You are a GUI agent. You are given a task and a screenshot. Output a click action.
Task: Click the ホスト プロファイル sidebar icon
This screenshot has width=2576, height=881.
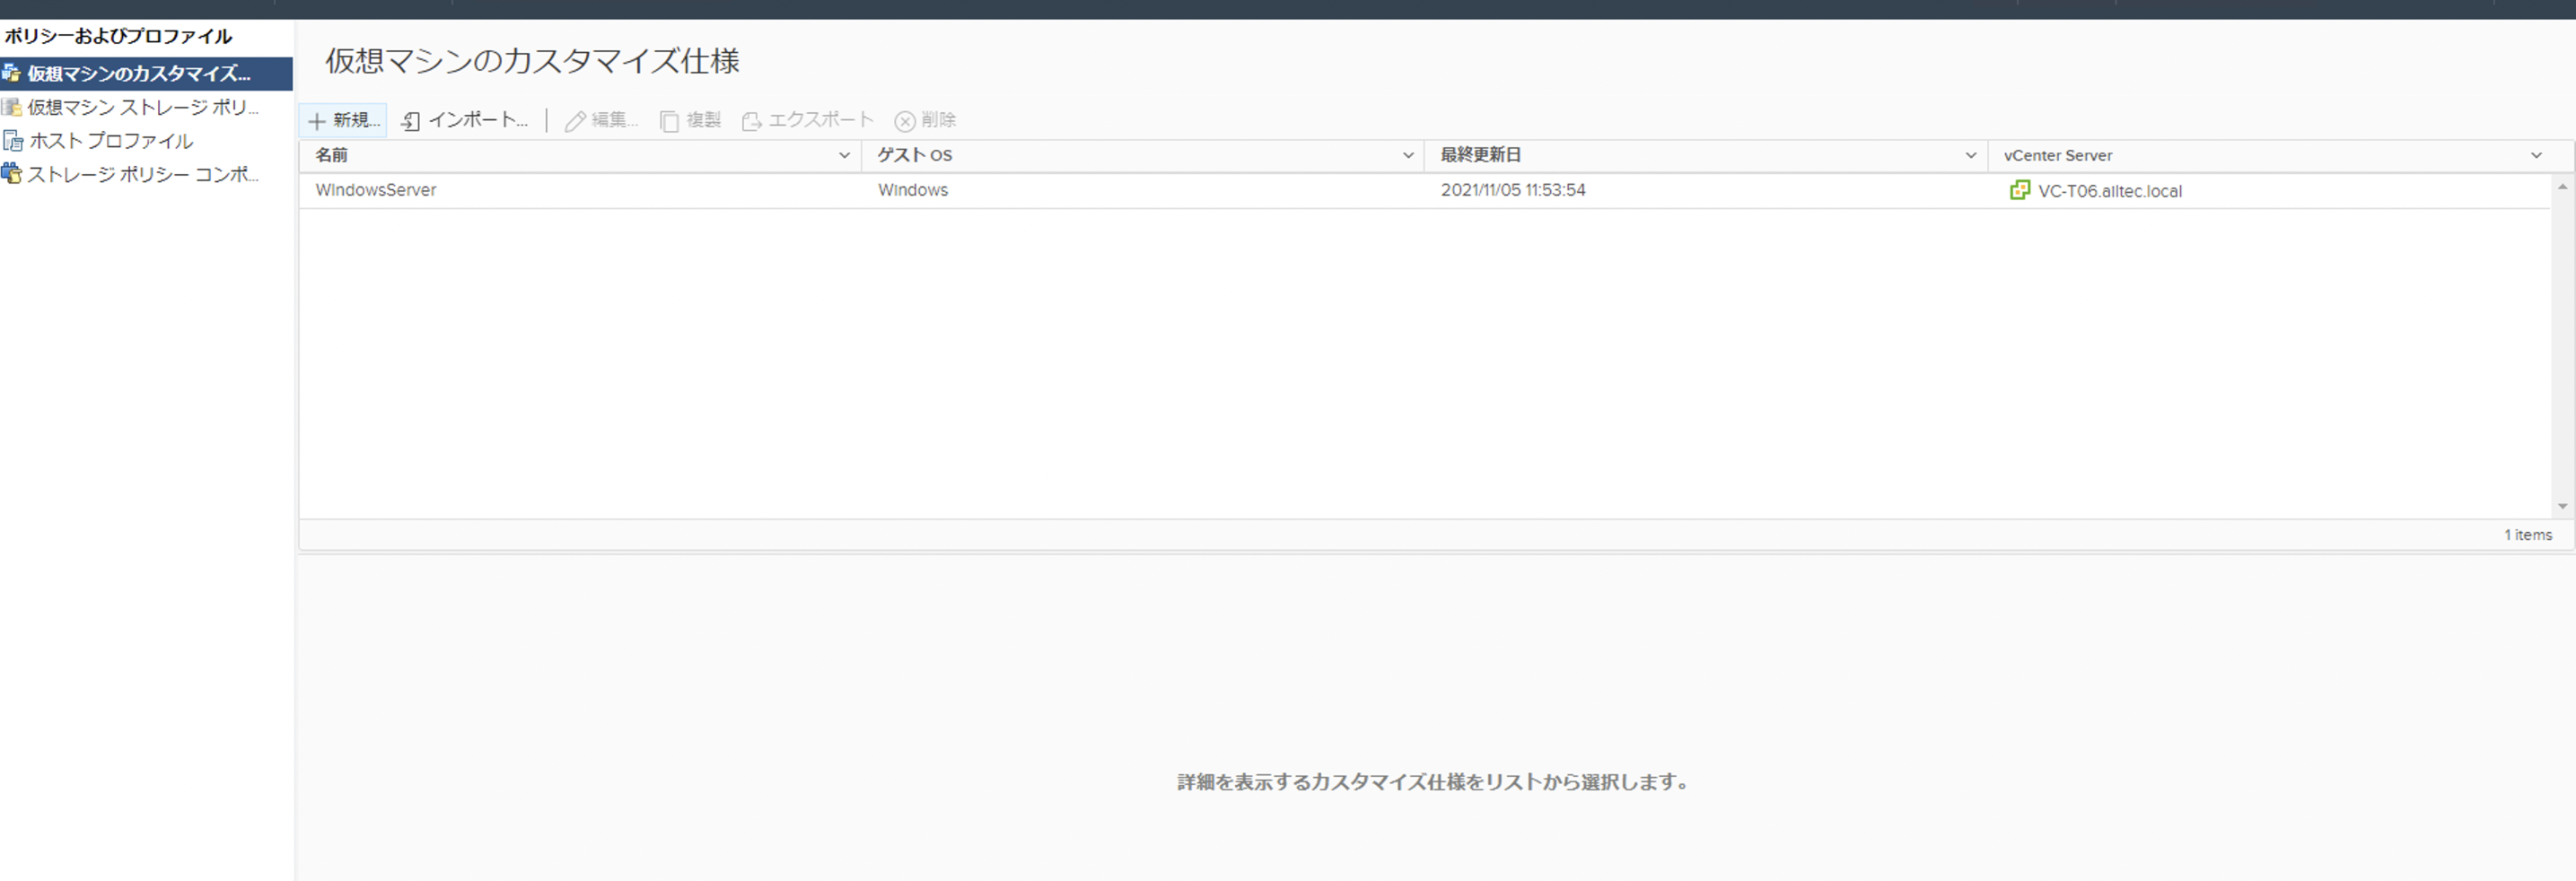[13, 140]
